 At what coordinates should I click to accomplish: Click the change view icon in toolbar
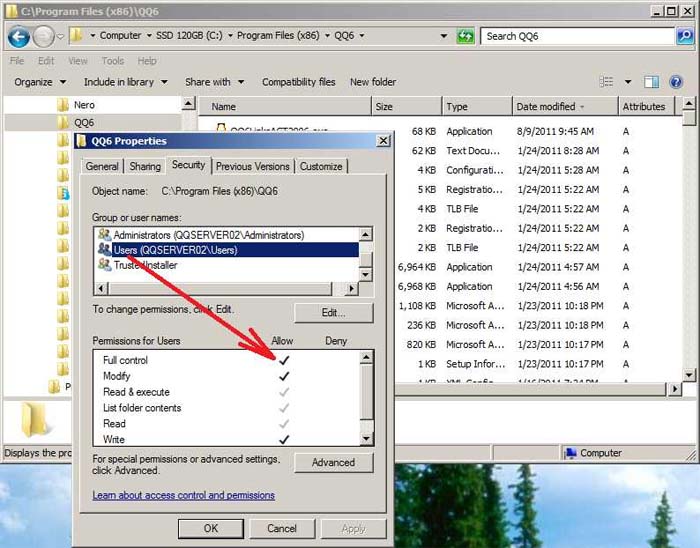point(606,82)
